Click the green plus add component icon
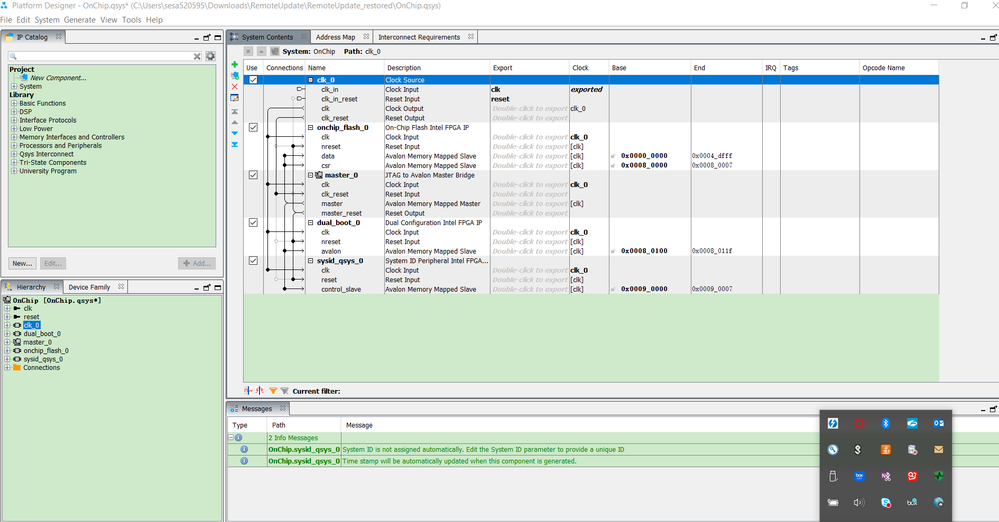999x522 pixels. [x=234, y=65]
